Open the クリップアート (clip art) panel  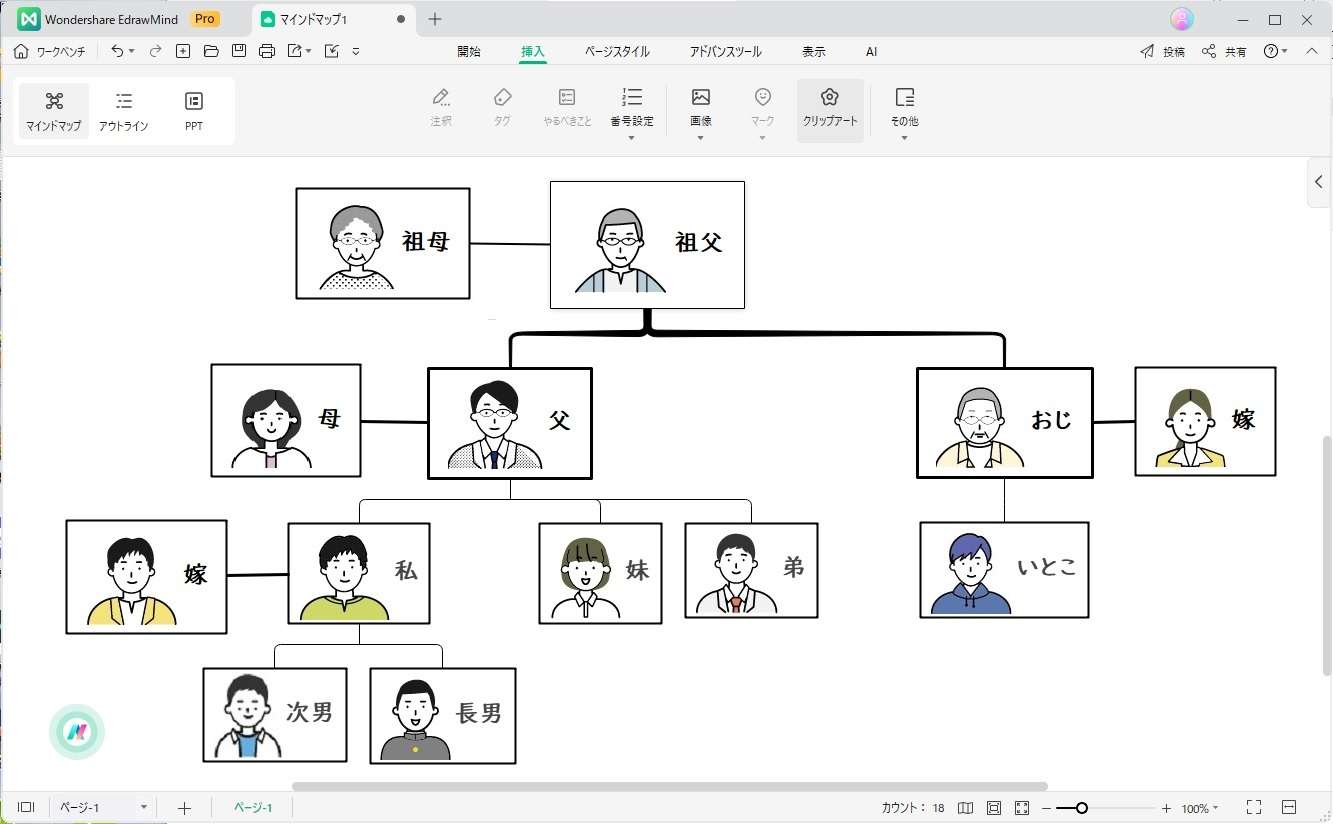click(829, 108)
